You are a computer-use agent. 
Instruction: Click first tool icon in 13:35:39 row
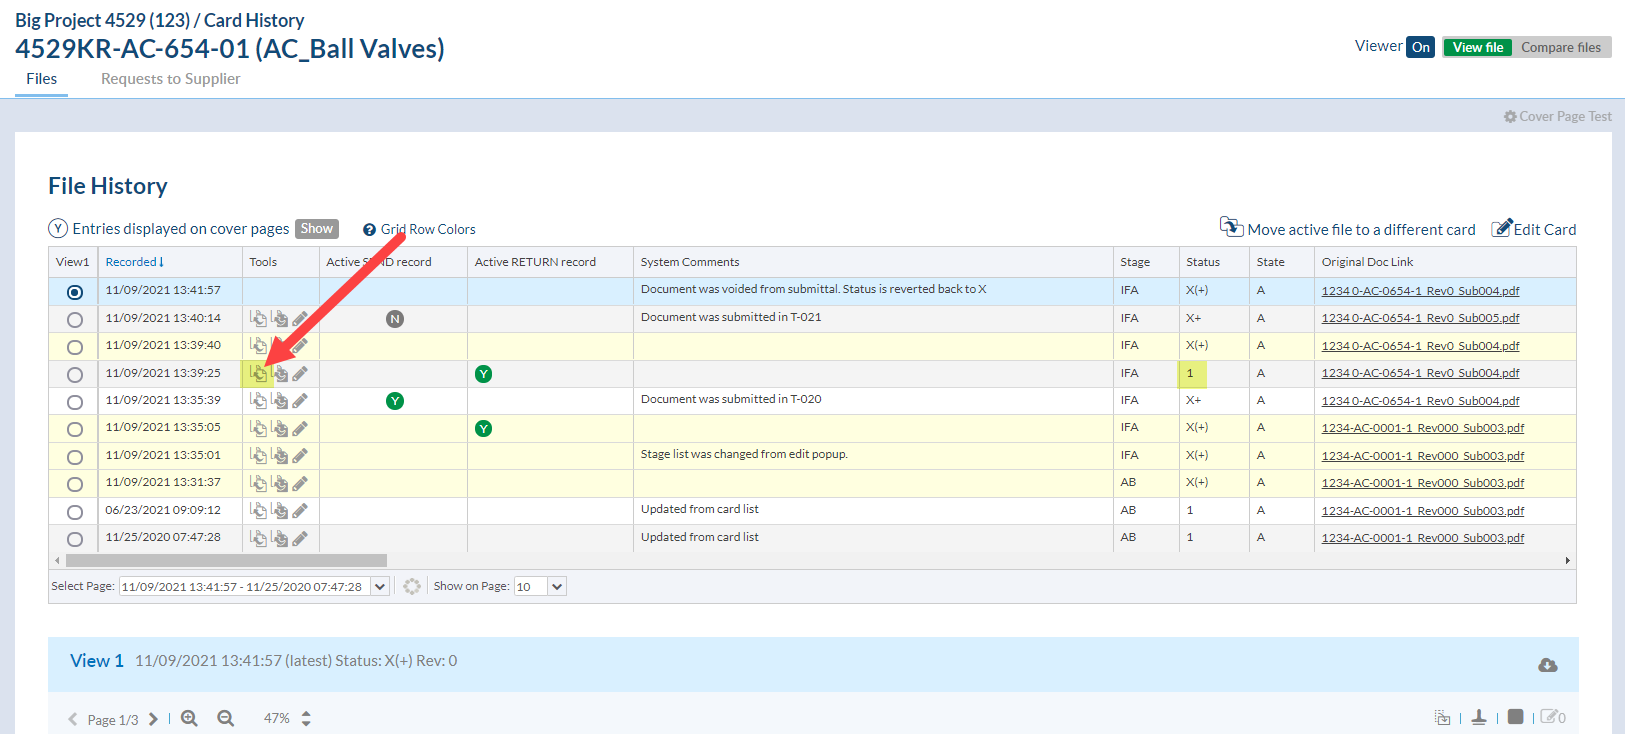coord(258,400)
